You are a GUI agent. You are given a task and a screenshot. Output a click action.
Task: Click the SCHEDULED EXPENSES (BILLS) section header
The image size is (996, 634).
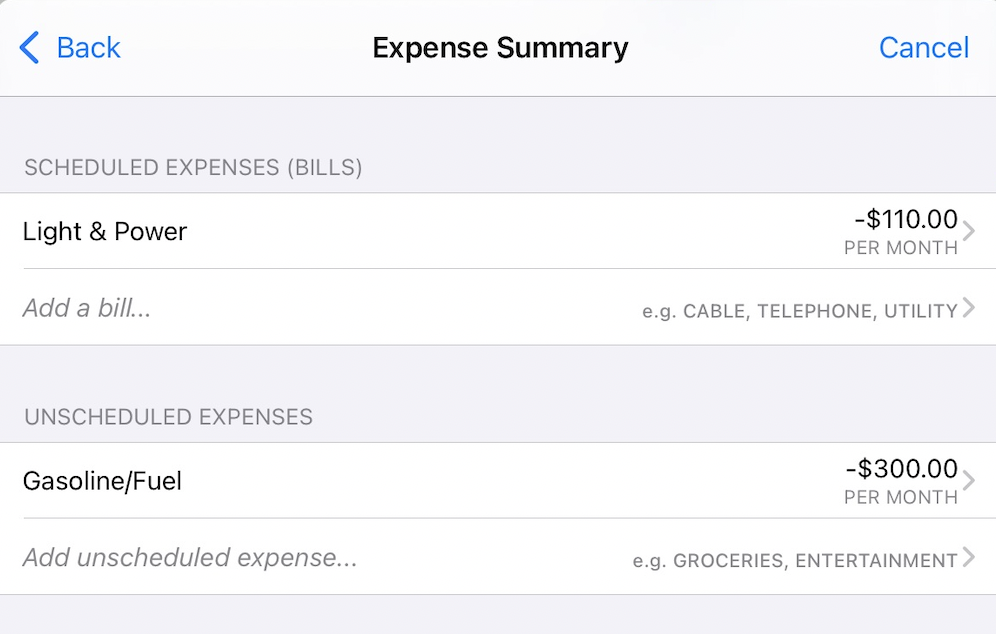click(x=193, y=167)
